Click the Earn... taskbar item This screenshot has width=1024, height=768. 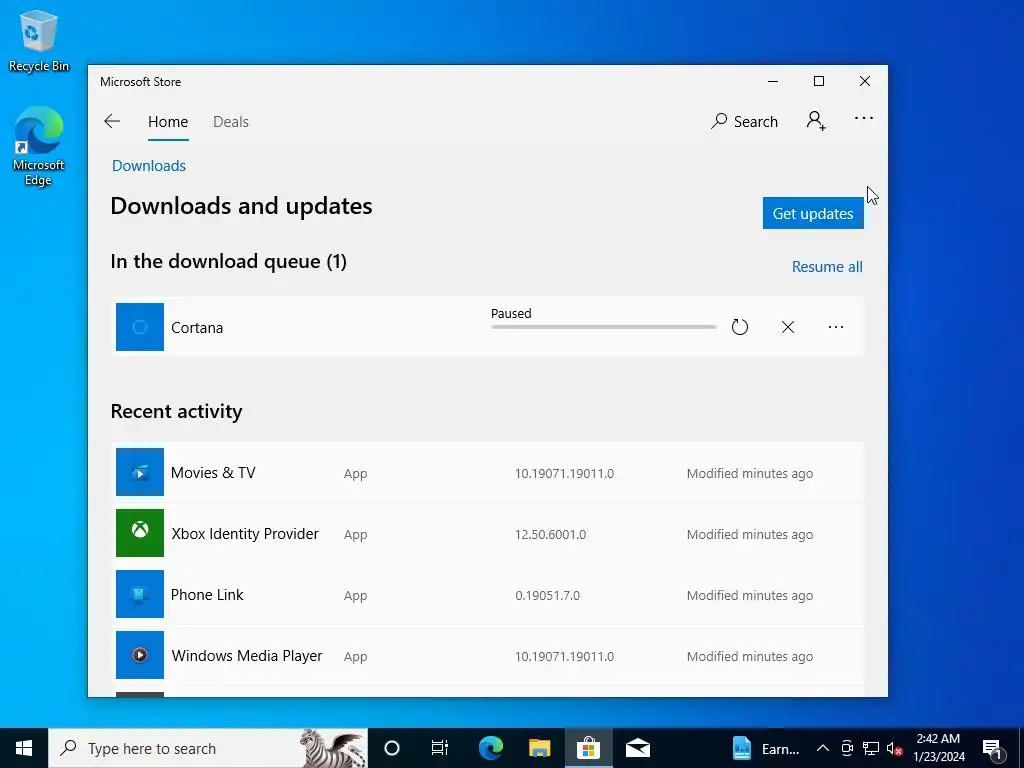click(x=765, y=748)
